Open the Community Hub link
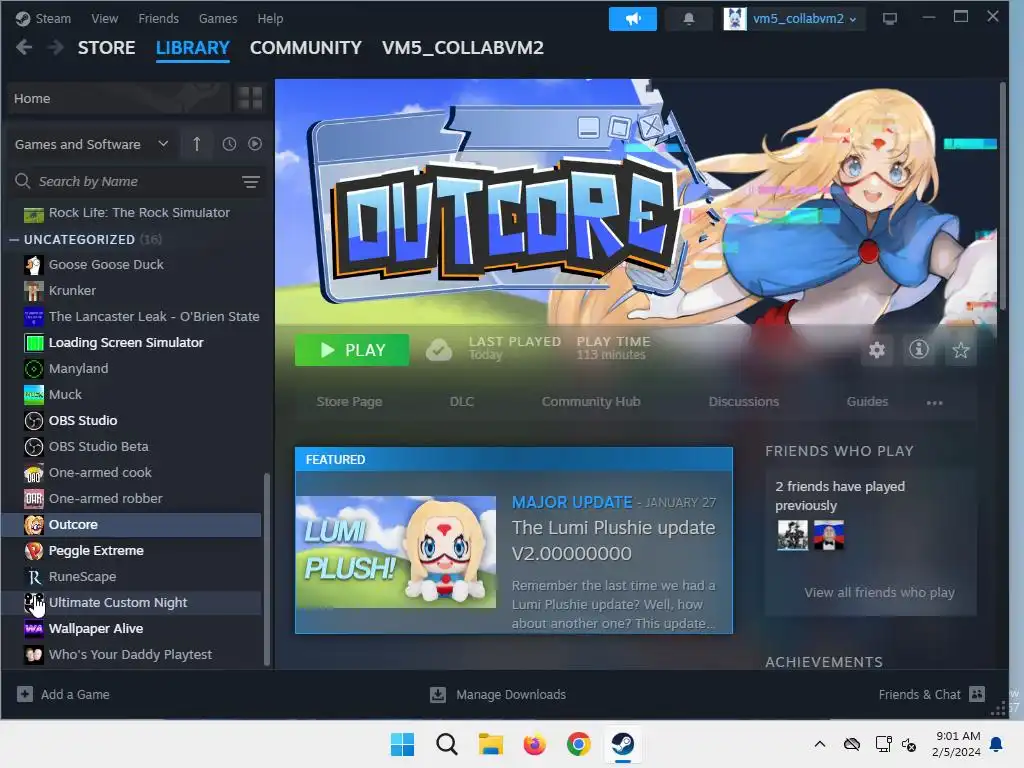Image resolution: width=1024 pixels, height=768 pixels. 591,402
